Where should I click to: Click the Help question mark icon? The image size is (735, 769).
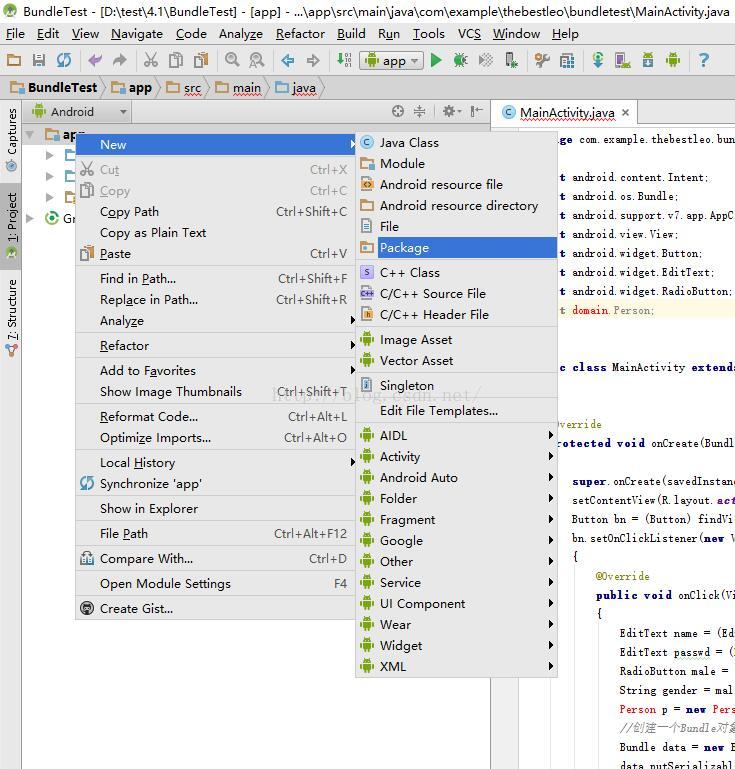pos(704,60)
